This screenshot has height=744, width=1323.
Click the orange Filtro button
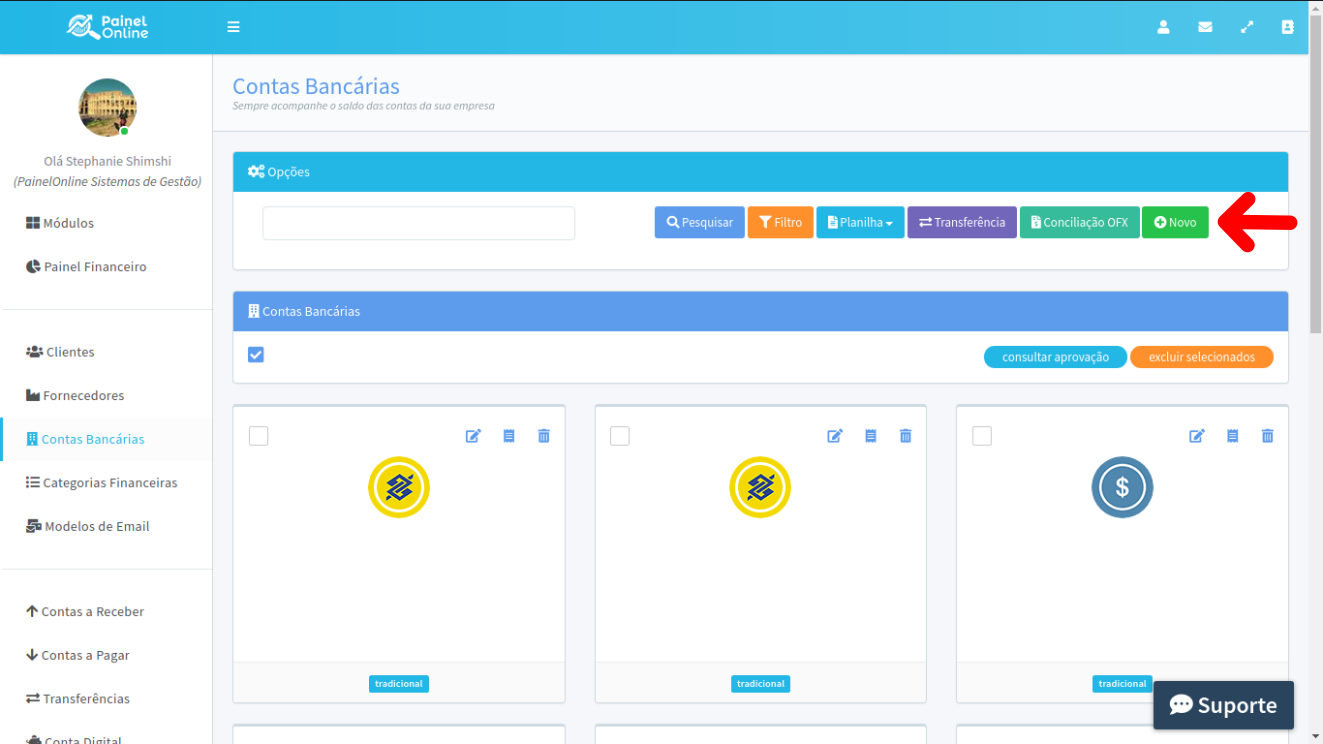coord(781,222)
